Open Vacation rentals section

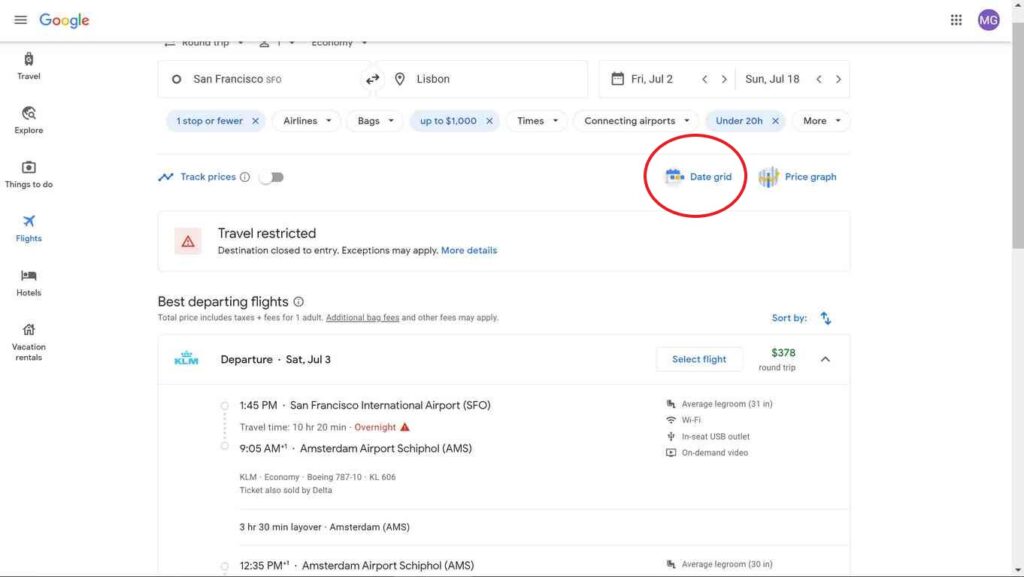(x=29, y=343)
